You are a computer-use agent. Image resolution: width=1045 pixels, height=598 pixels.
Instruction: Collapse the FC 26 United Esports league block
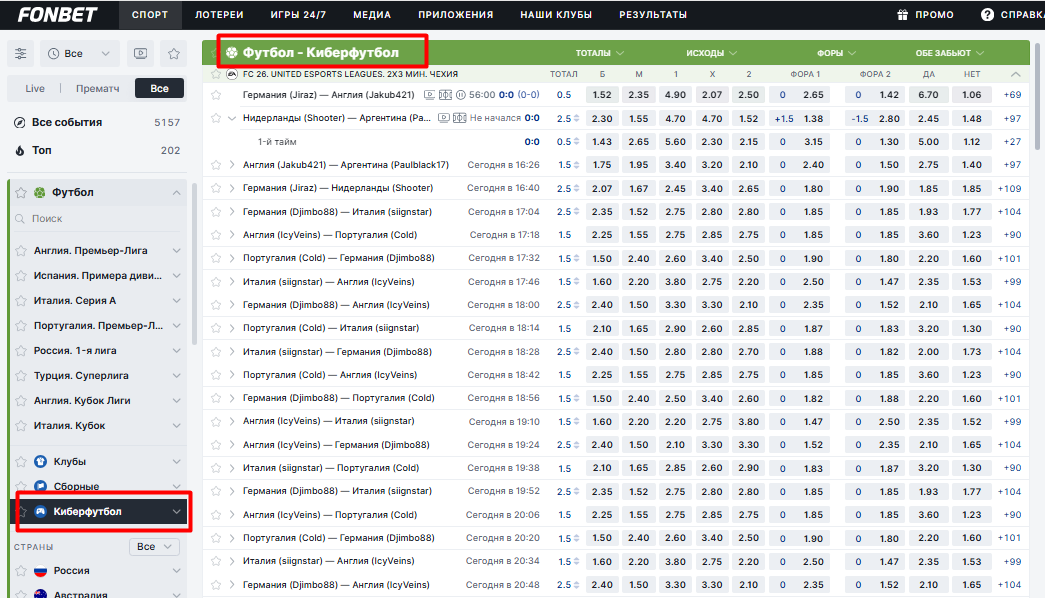click(x=1015, y=74)
